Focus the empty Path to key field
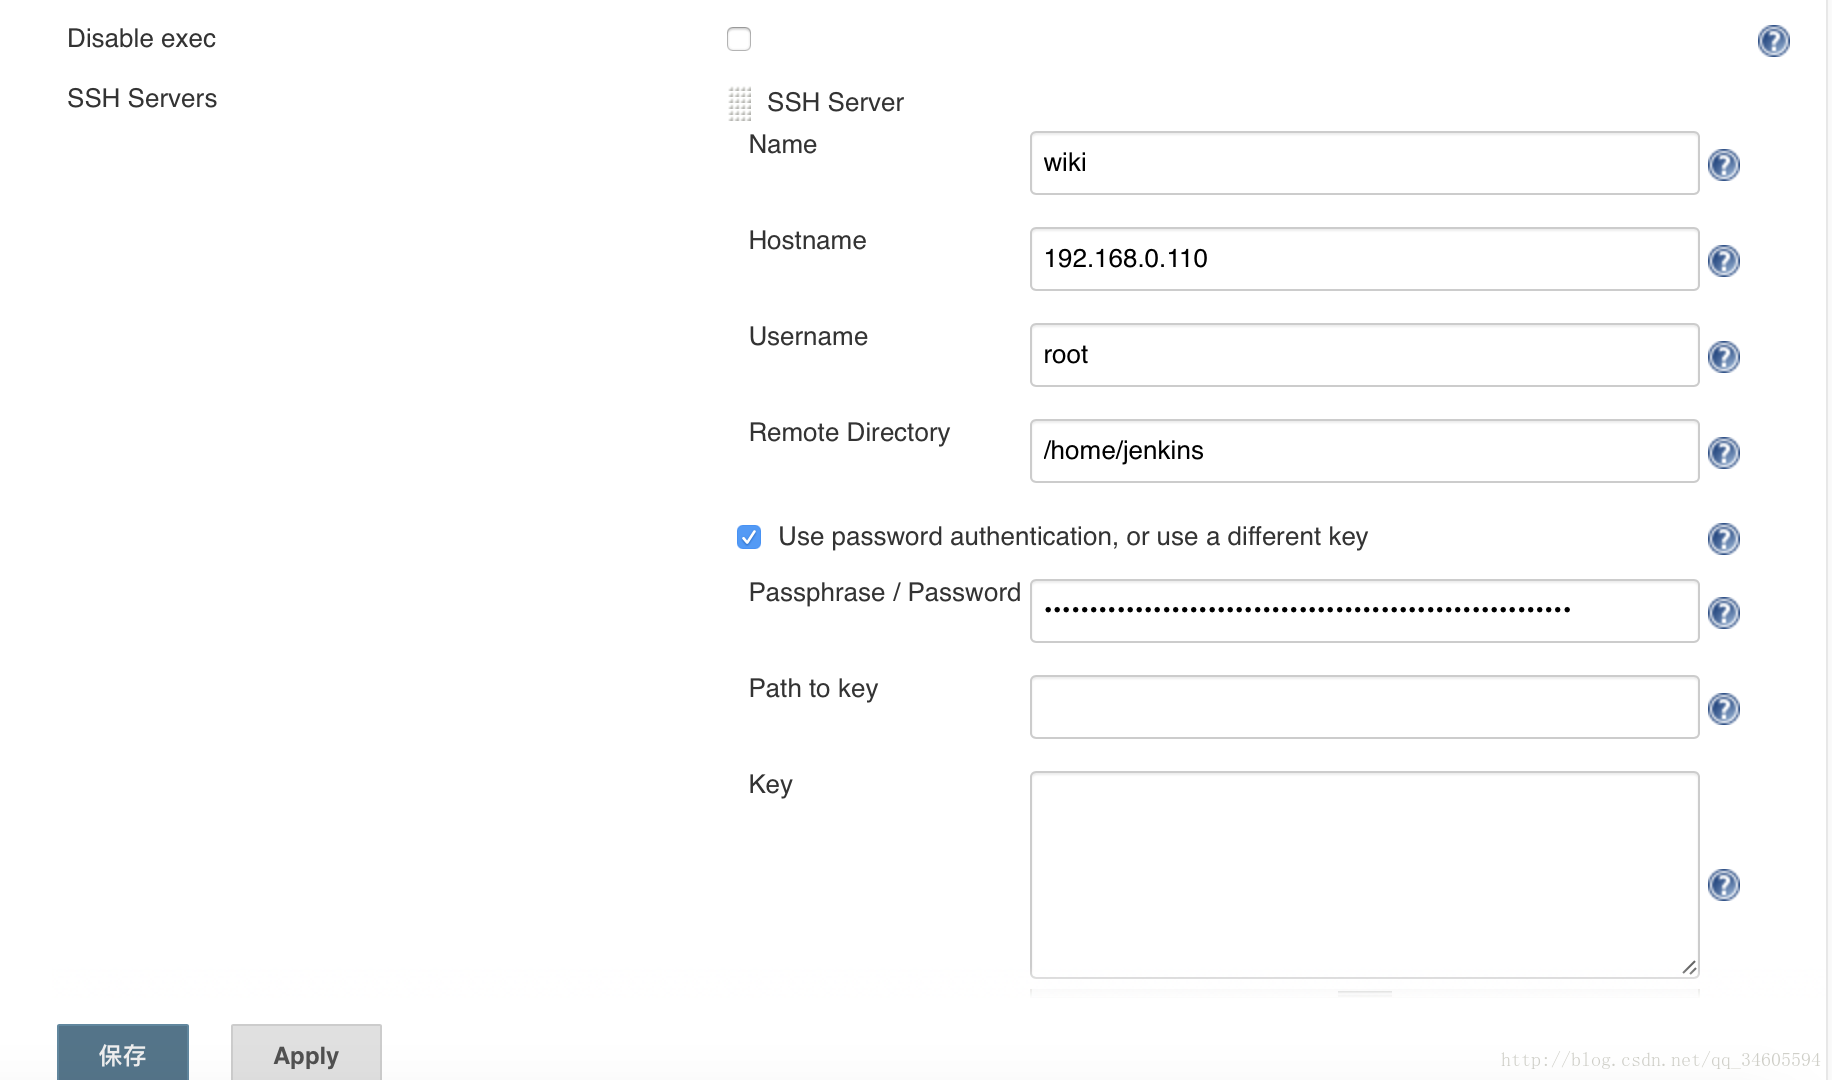Viewport: 1832px width, 1080px height. [x=1364, y=707]
